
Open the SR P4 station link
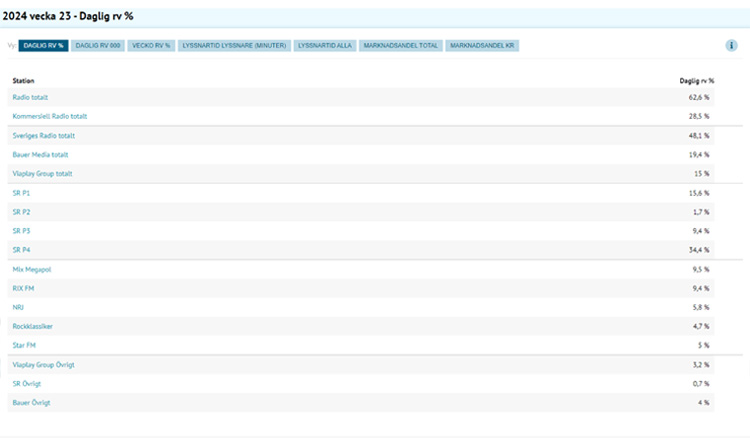[21, 249]
